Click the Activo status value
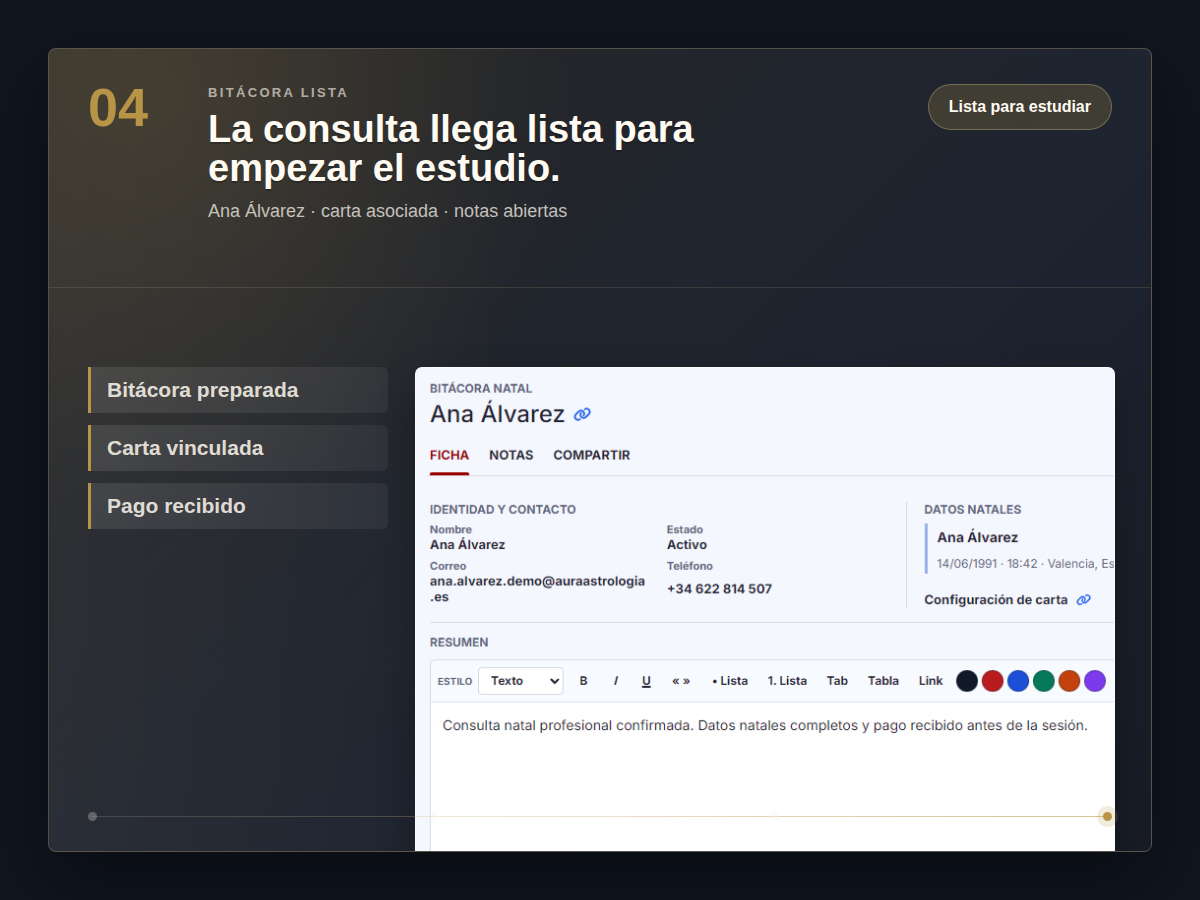Image resolution: width=1200 pixels, height=900 pixels. 687,545
